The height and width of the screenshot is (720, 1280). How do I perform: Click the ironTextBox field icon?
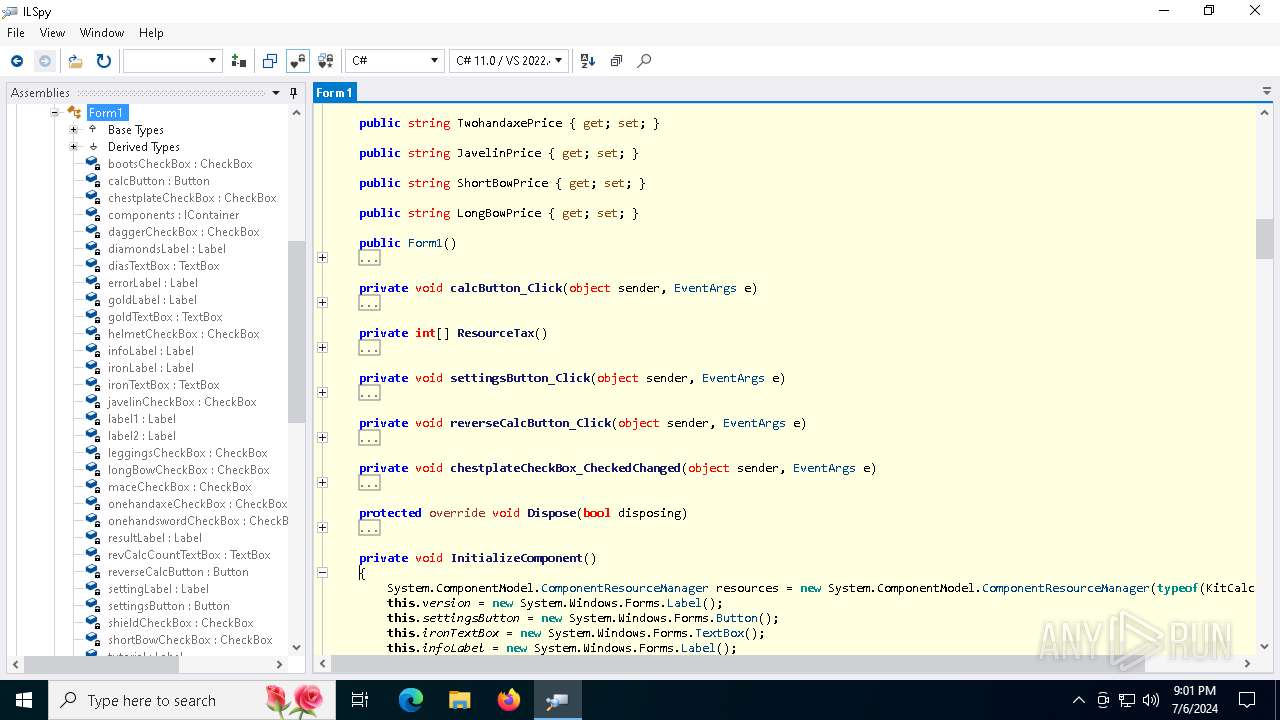[x=93, y=385]
